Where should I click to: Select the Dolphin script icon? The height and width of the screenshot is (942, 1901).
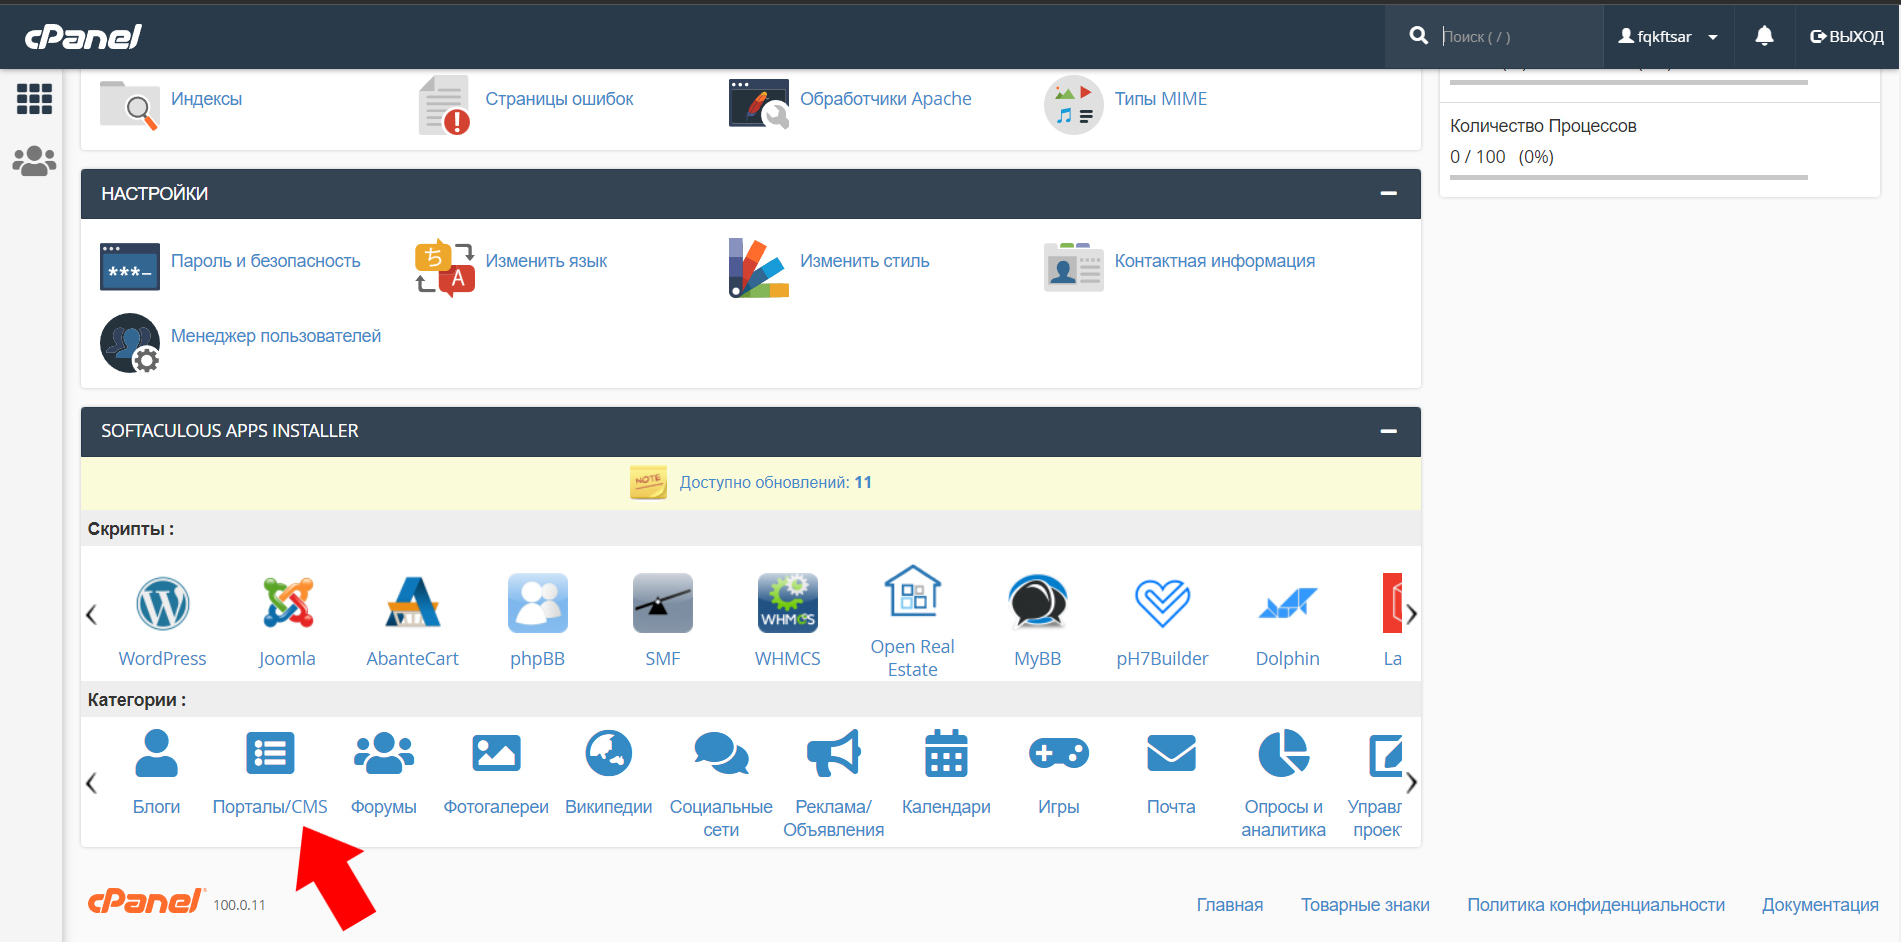click(x=1287, y=603)
